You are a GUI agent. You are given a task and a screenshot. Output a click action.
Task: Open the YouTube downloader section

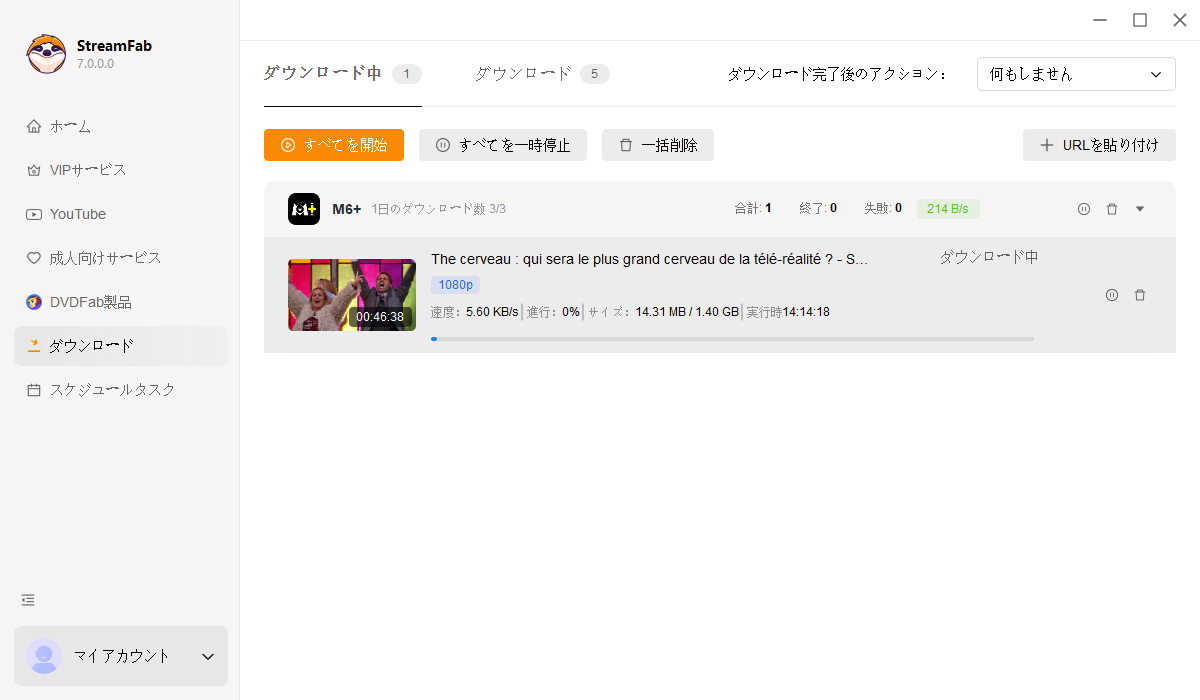(x=80, y=214)
